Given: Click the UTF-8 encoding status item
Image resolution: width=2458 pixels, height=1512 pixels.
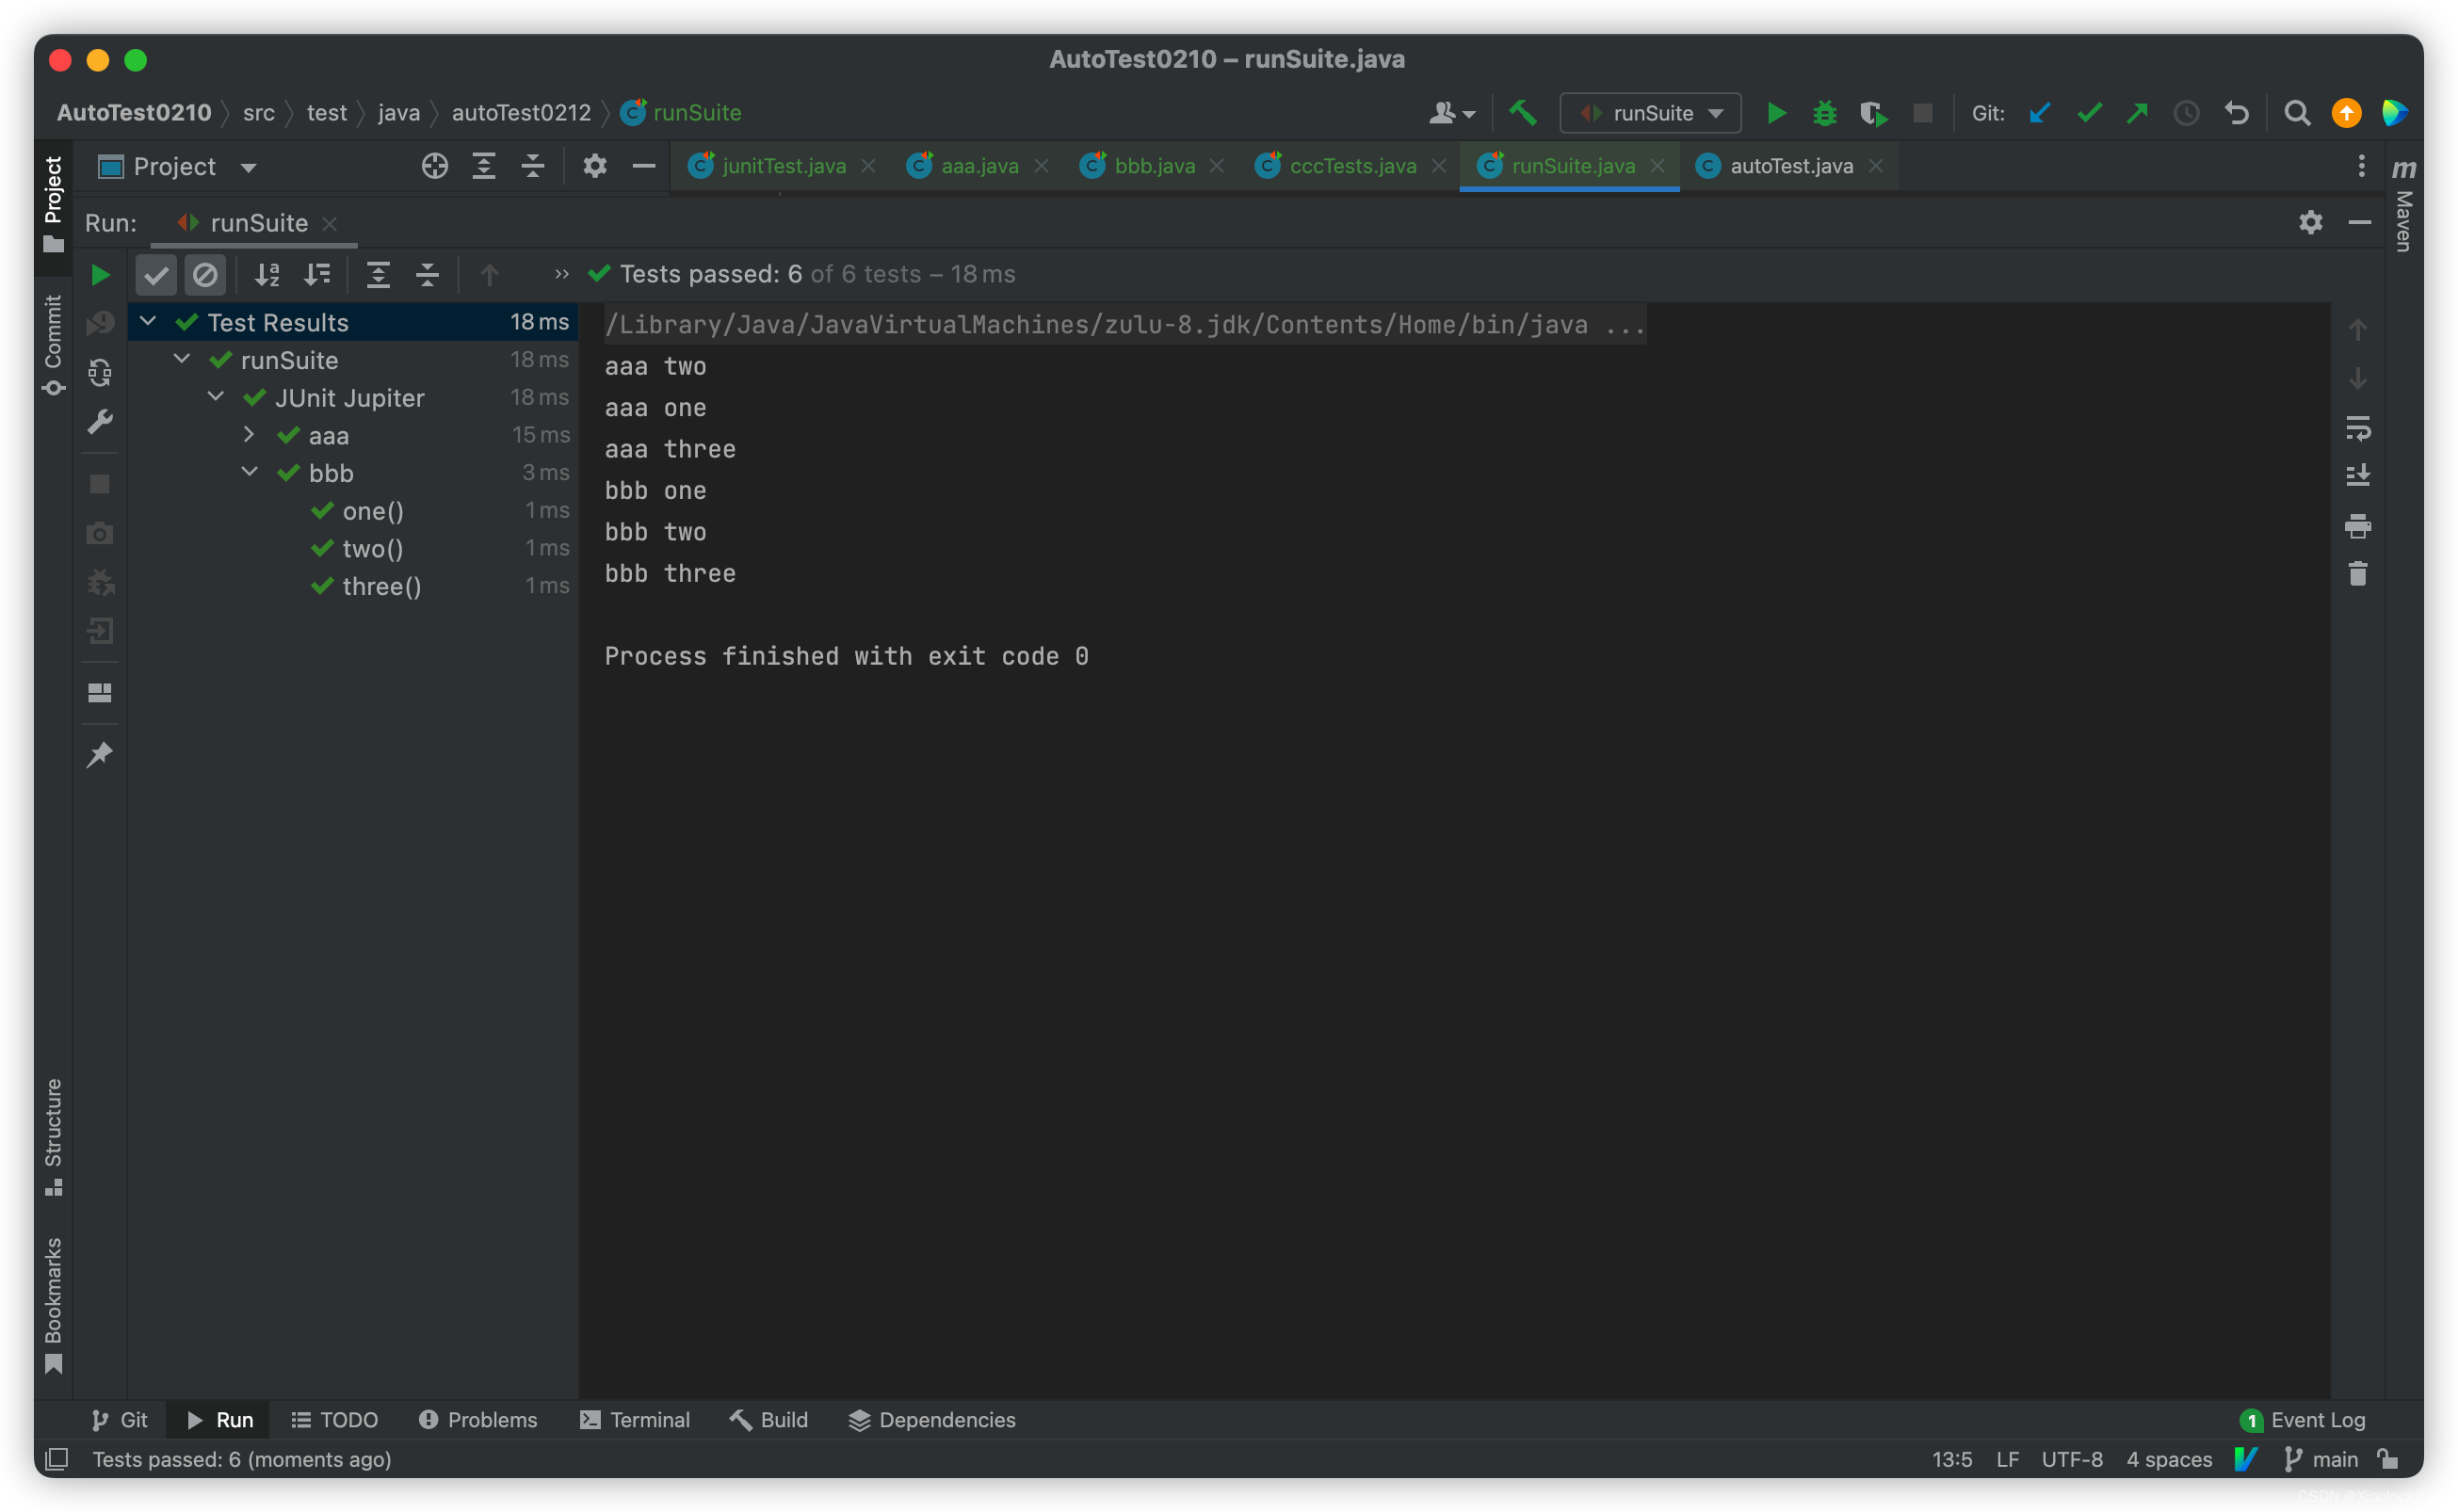Looking at the screenshot, I should click(2072, 1459).
